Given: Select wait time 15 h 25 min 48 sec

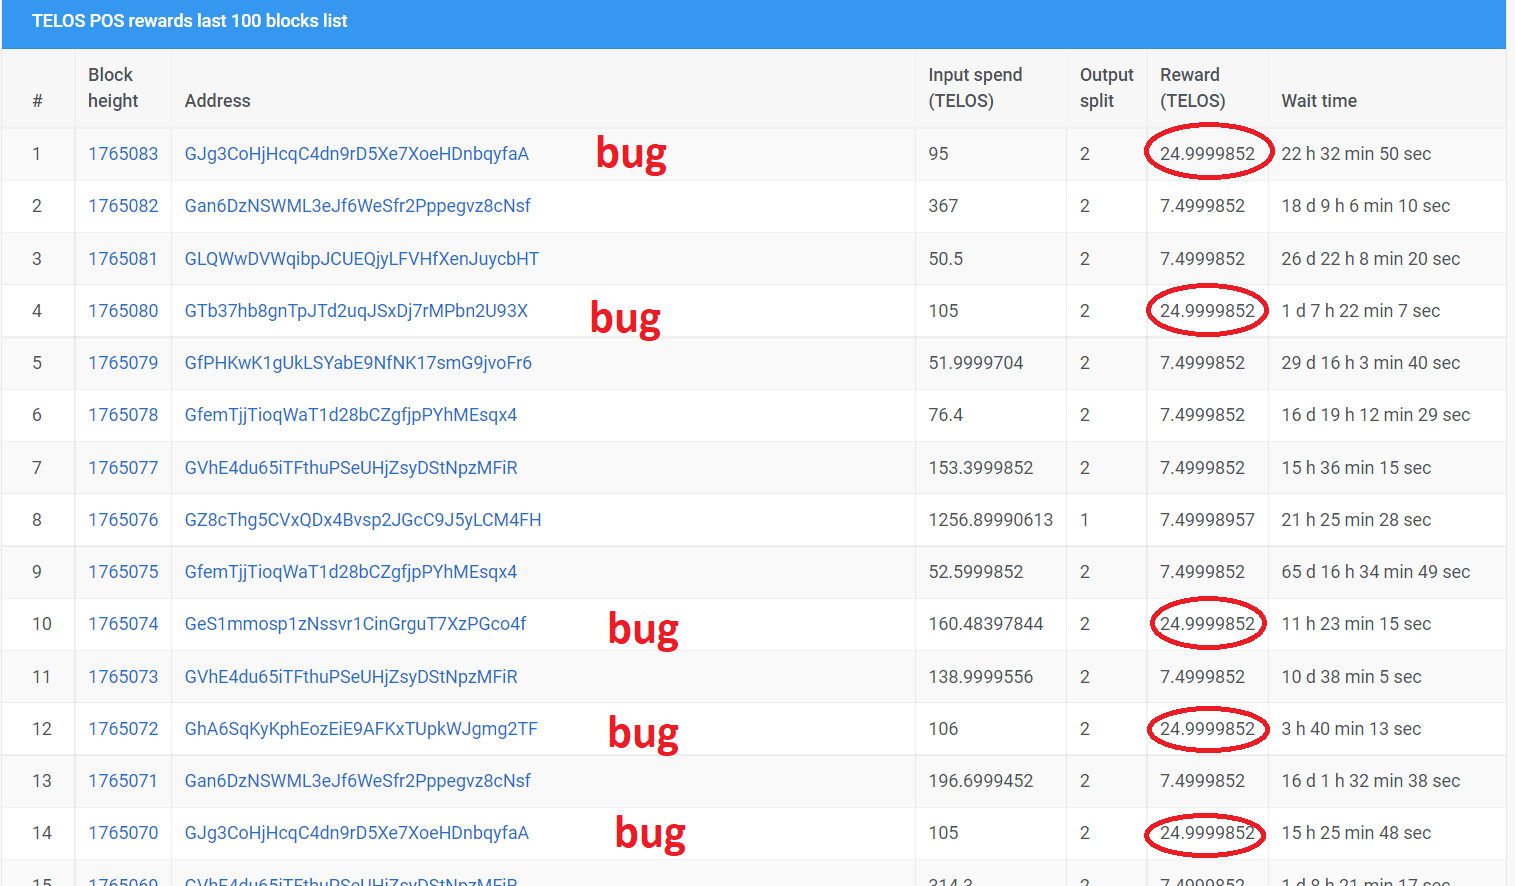Looking at the screenshot, I should pos(1356,833).
